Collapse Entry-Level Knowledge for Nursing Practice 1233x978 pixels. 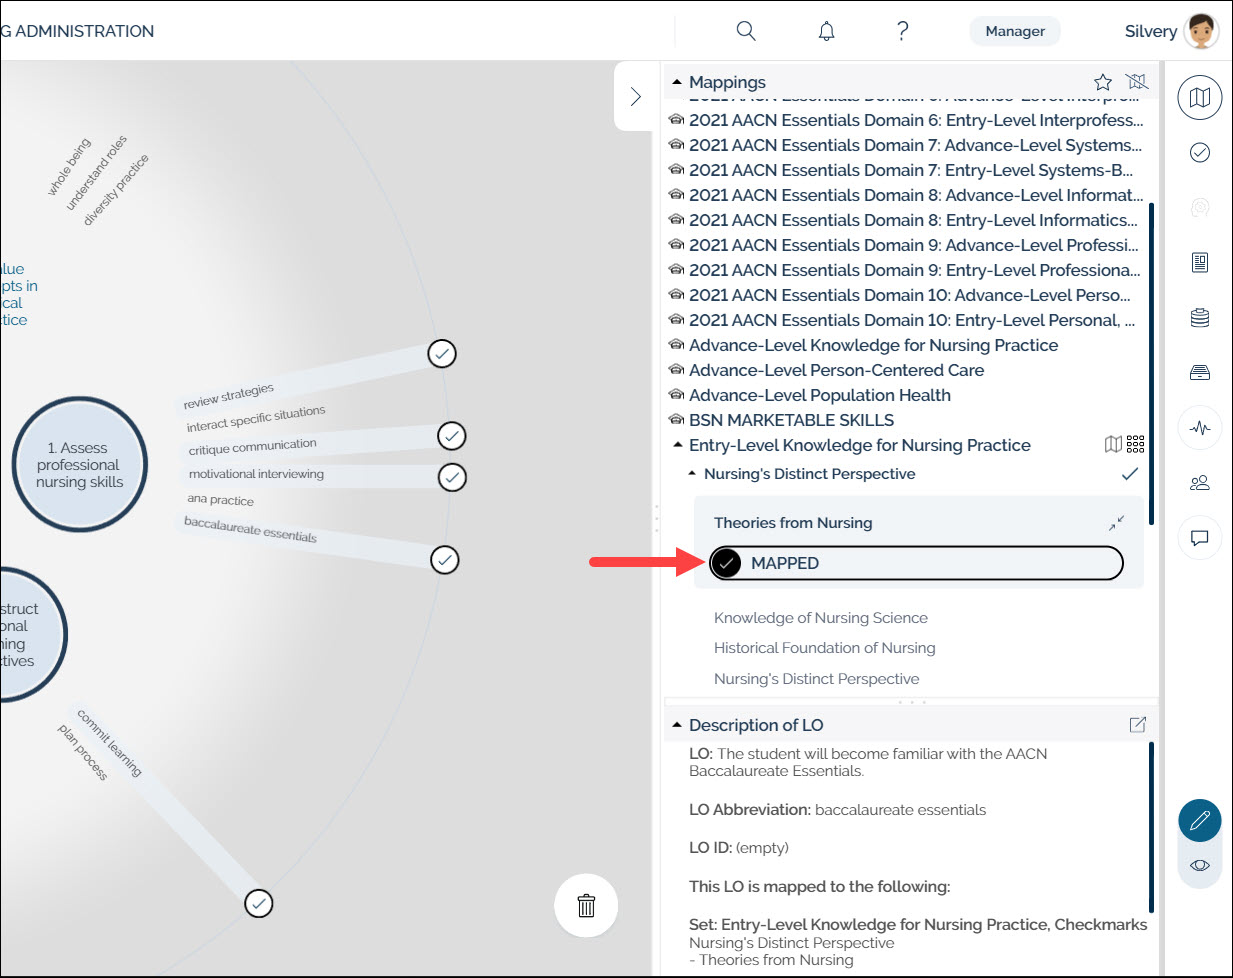(x=677, y=445)
